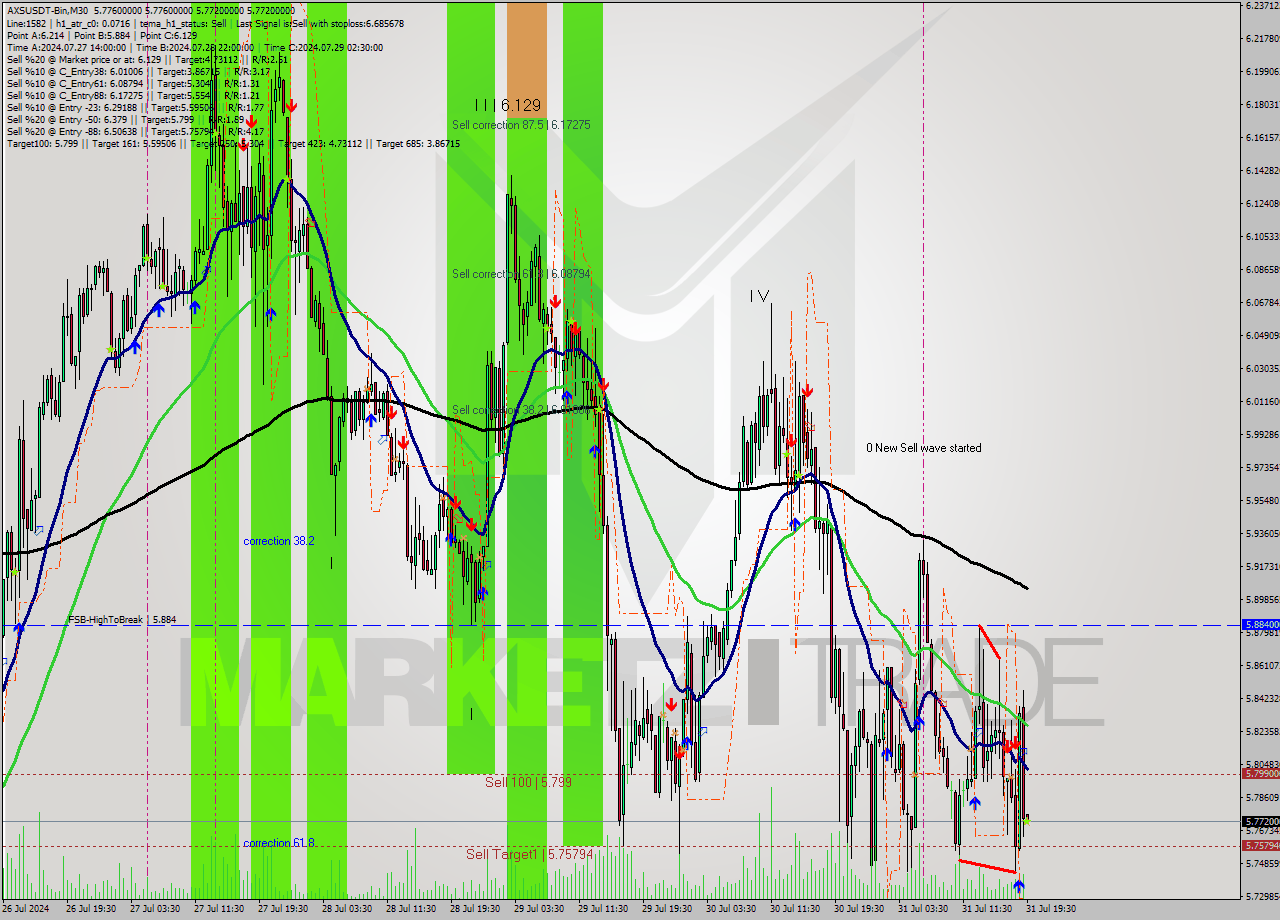The width and height of the screenshot is (1280, 920).
Task: Click the 5.84232 price axis label
Action: [x=1262, y=698]
